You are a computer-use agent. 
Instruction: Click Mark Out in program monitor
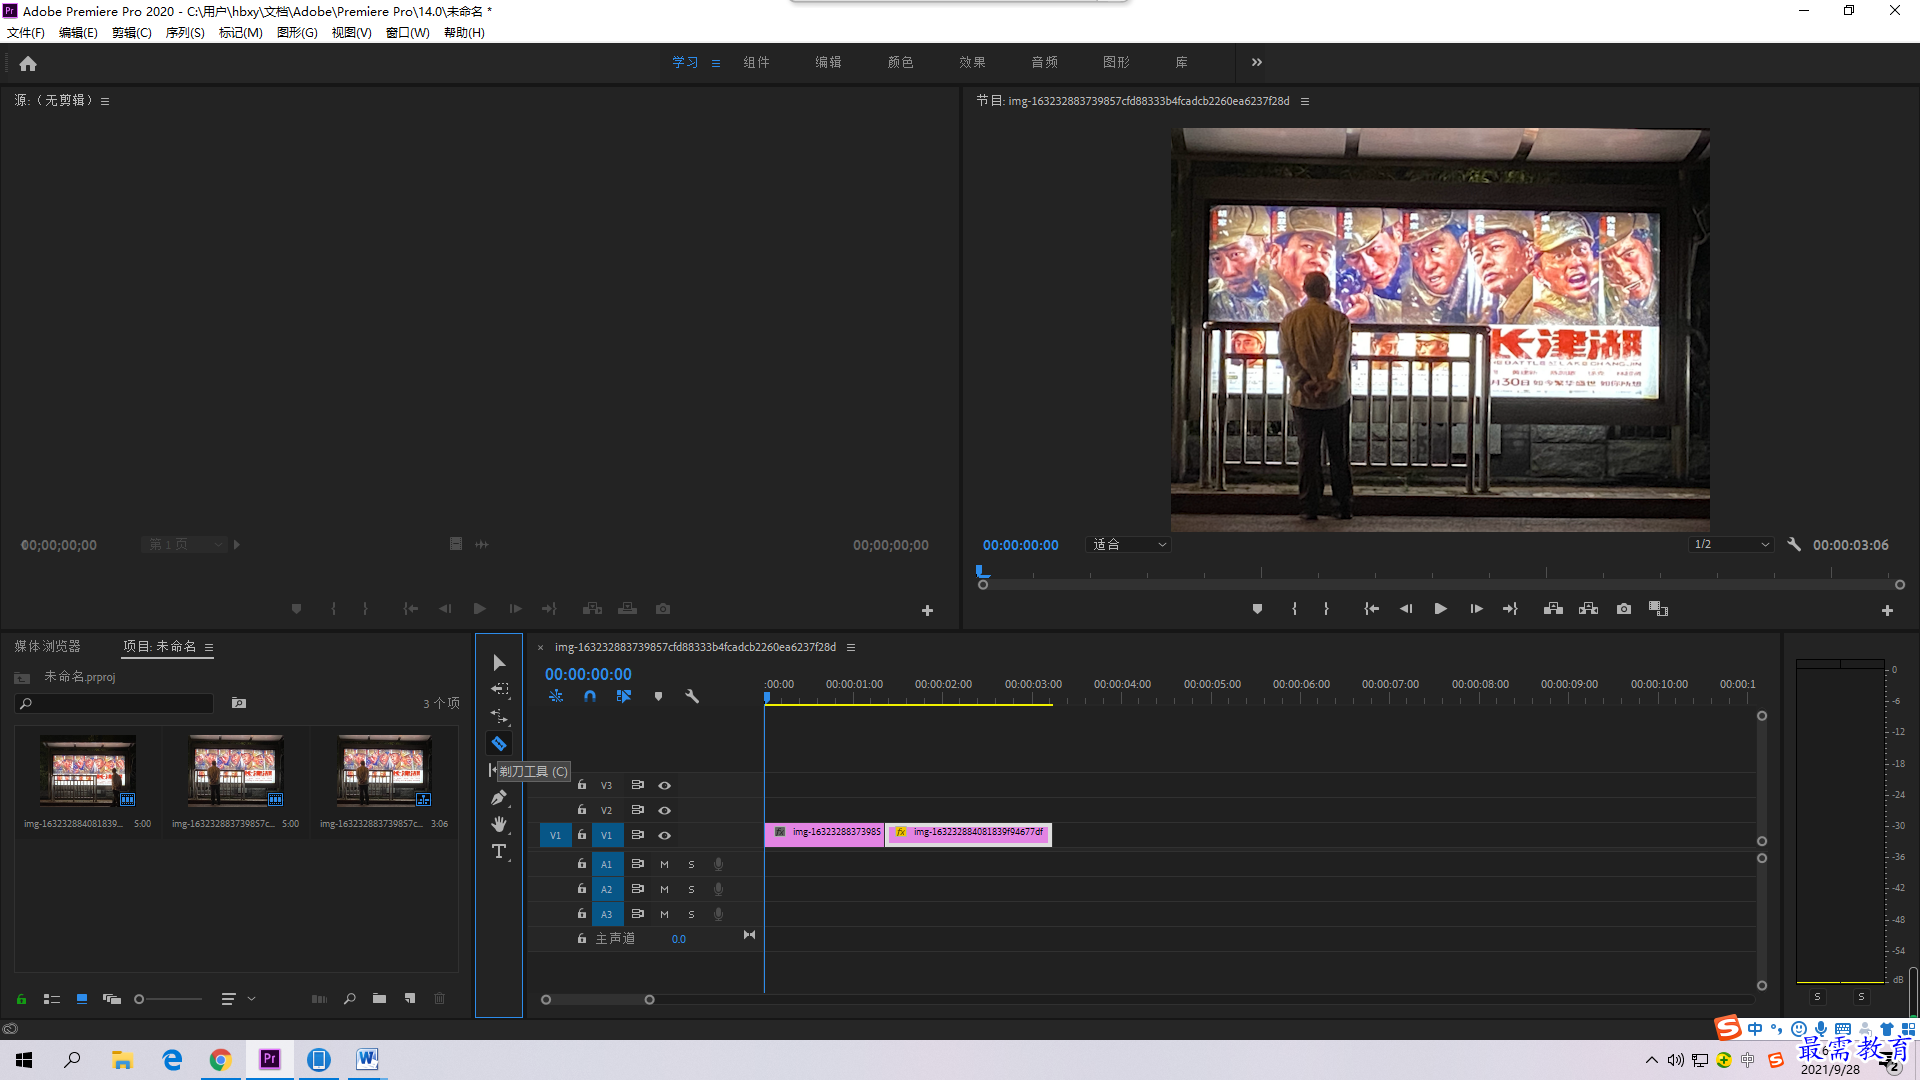tap(1326, 609)
